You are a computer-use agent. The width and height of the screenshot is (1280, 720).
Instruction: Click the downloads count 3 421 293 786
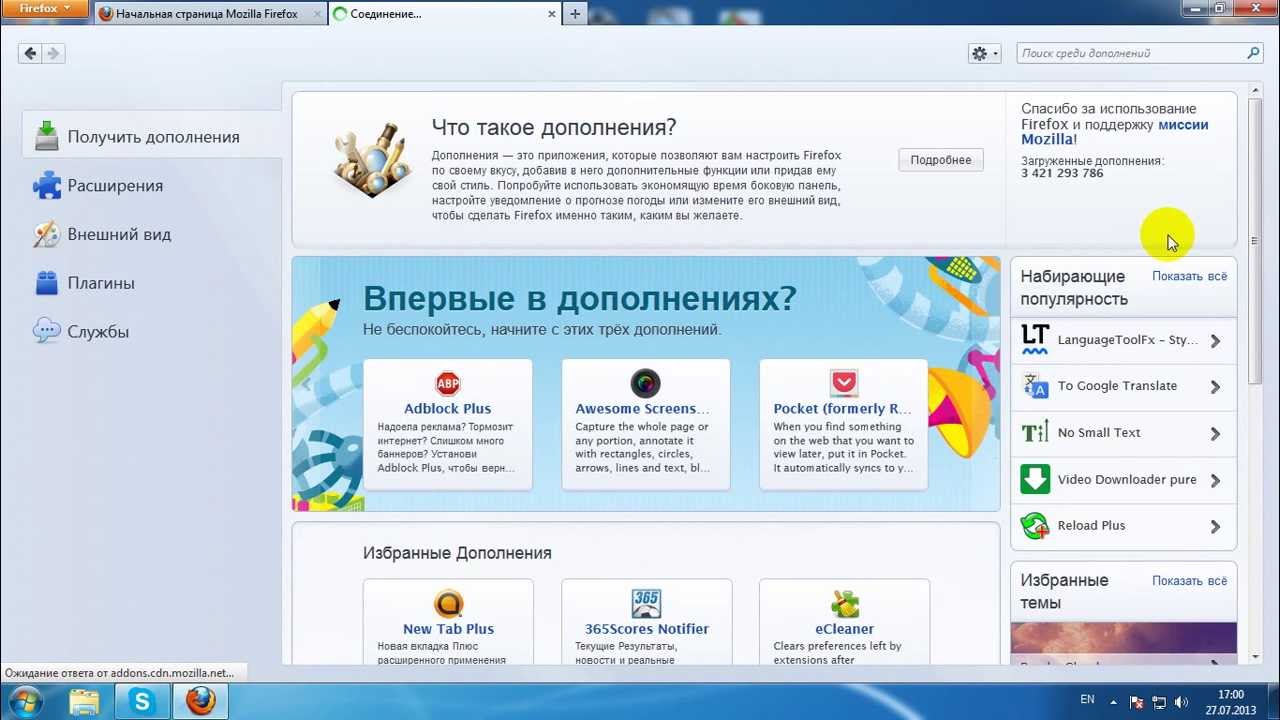[x=1062, y=173]
